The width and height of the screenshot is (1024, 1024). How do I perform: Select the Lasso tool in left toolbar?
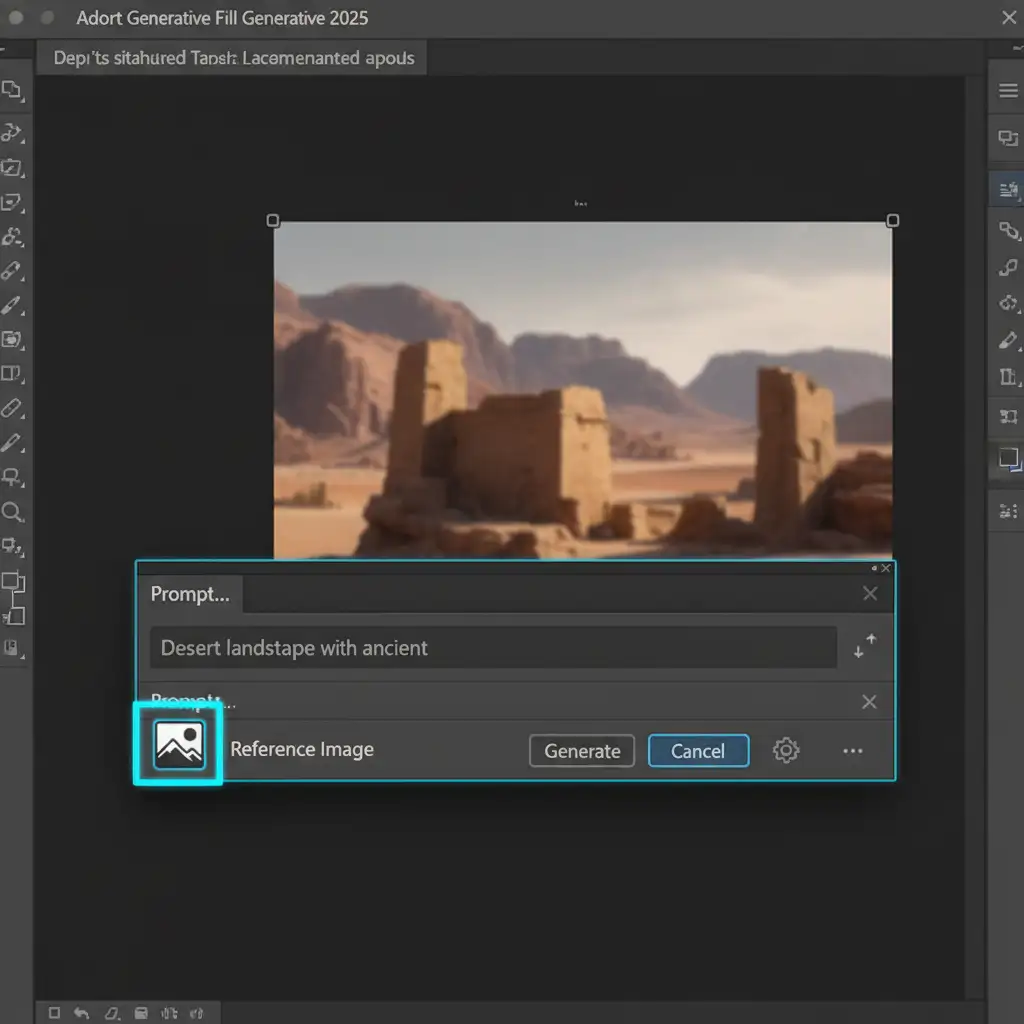12,131
